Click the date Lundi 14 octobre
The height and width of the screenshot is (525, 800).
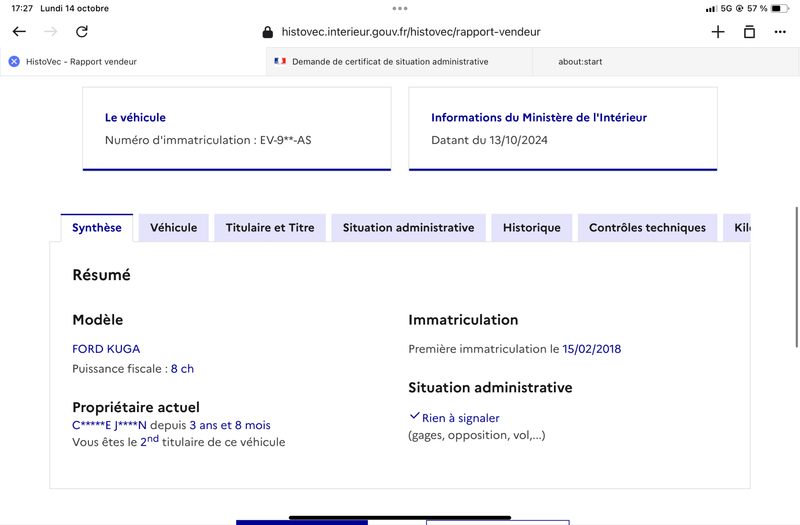pos(74,8)
